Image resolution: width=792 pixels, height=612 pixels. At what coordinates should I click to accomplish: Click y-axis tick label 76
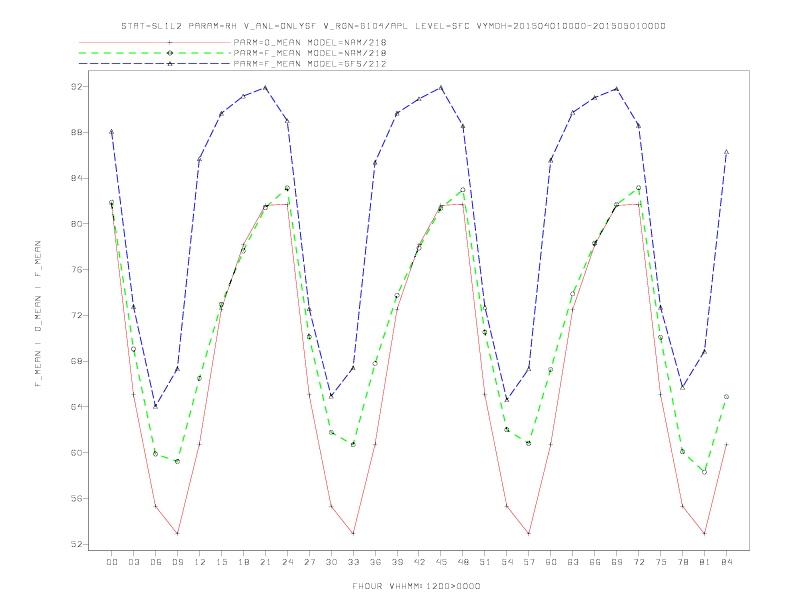[77, 270]
